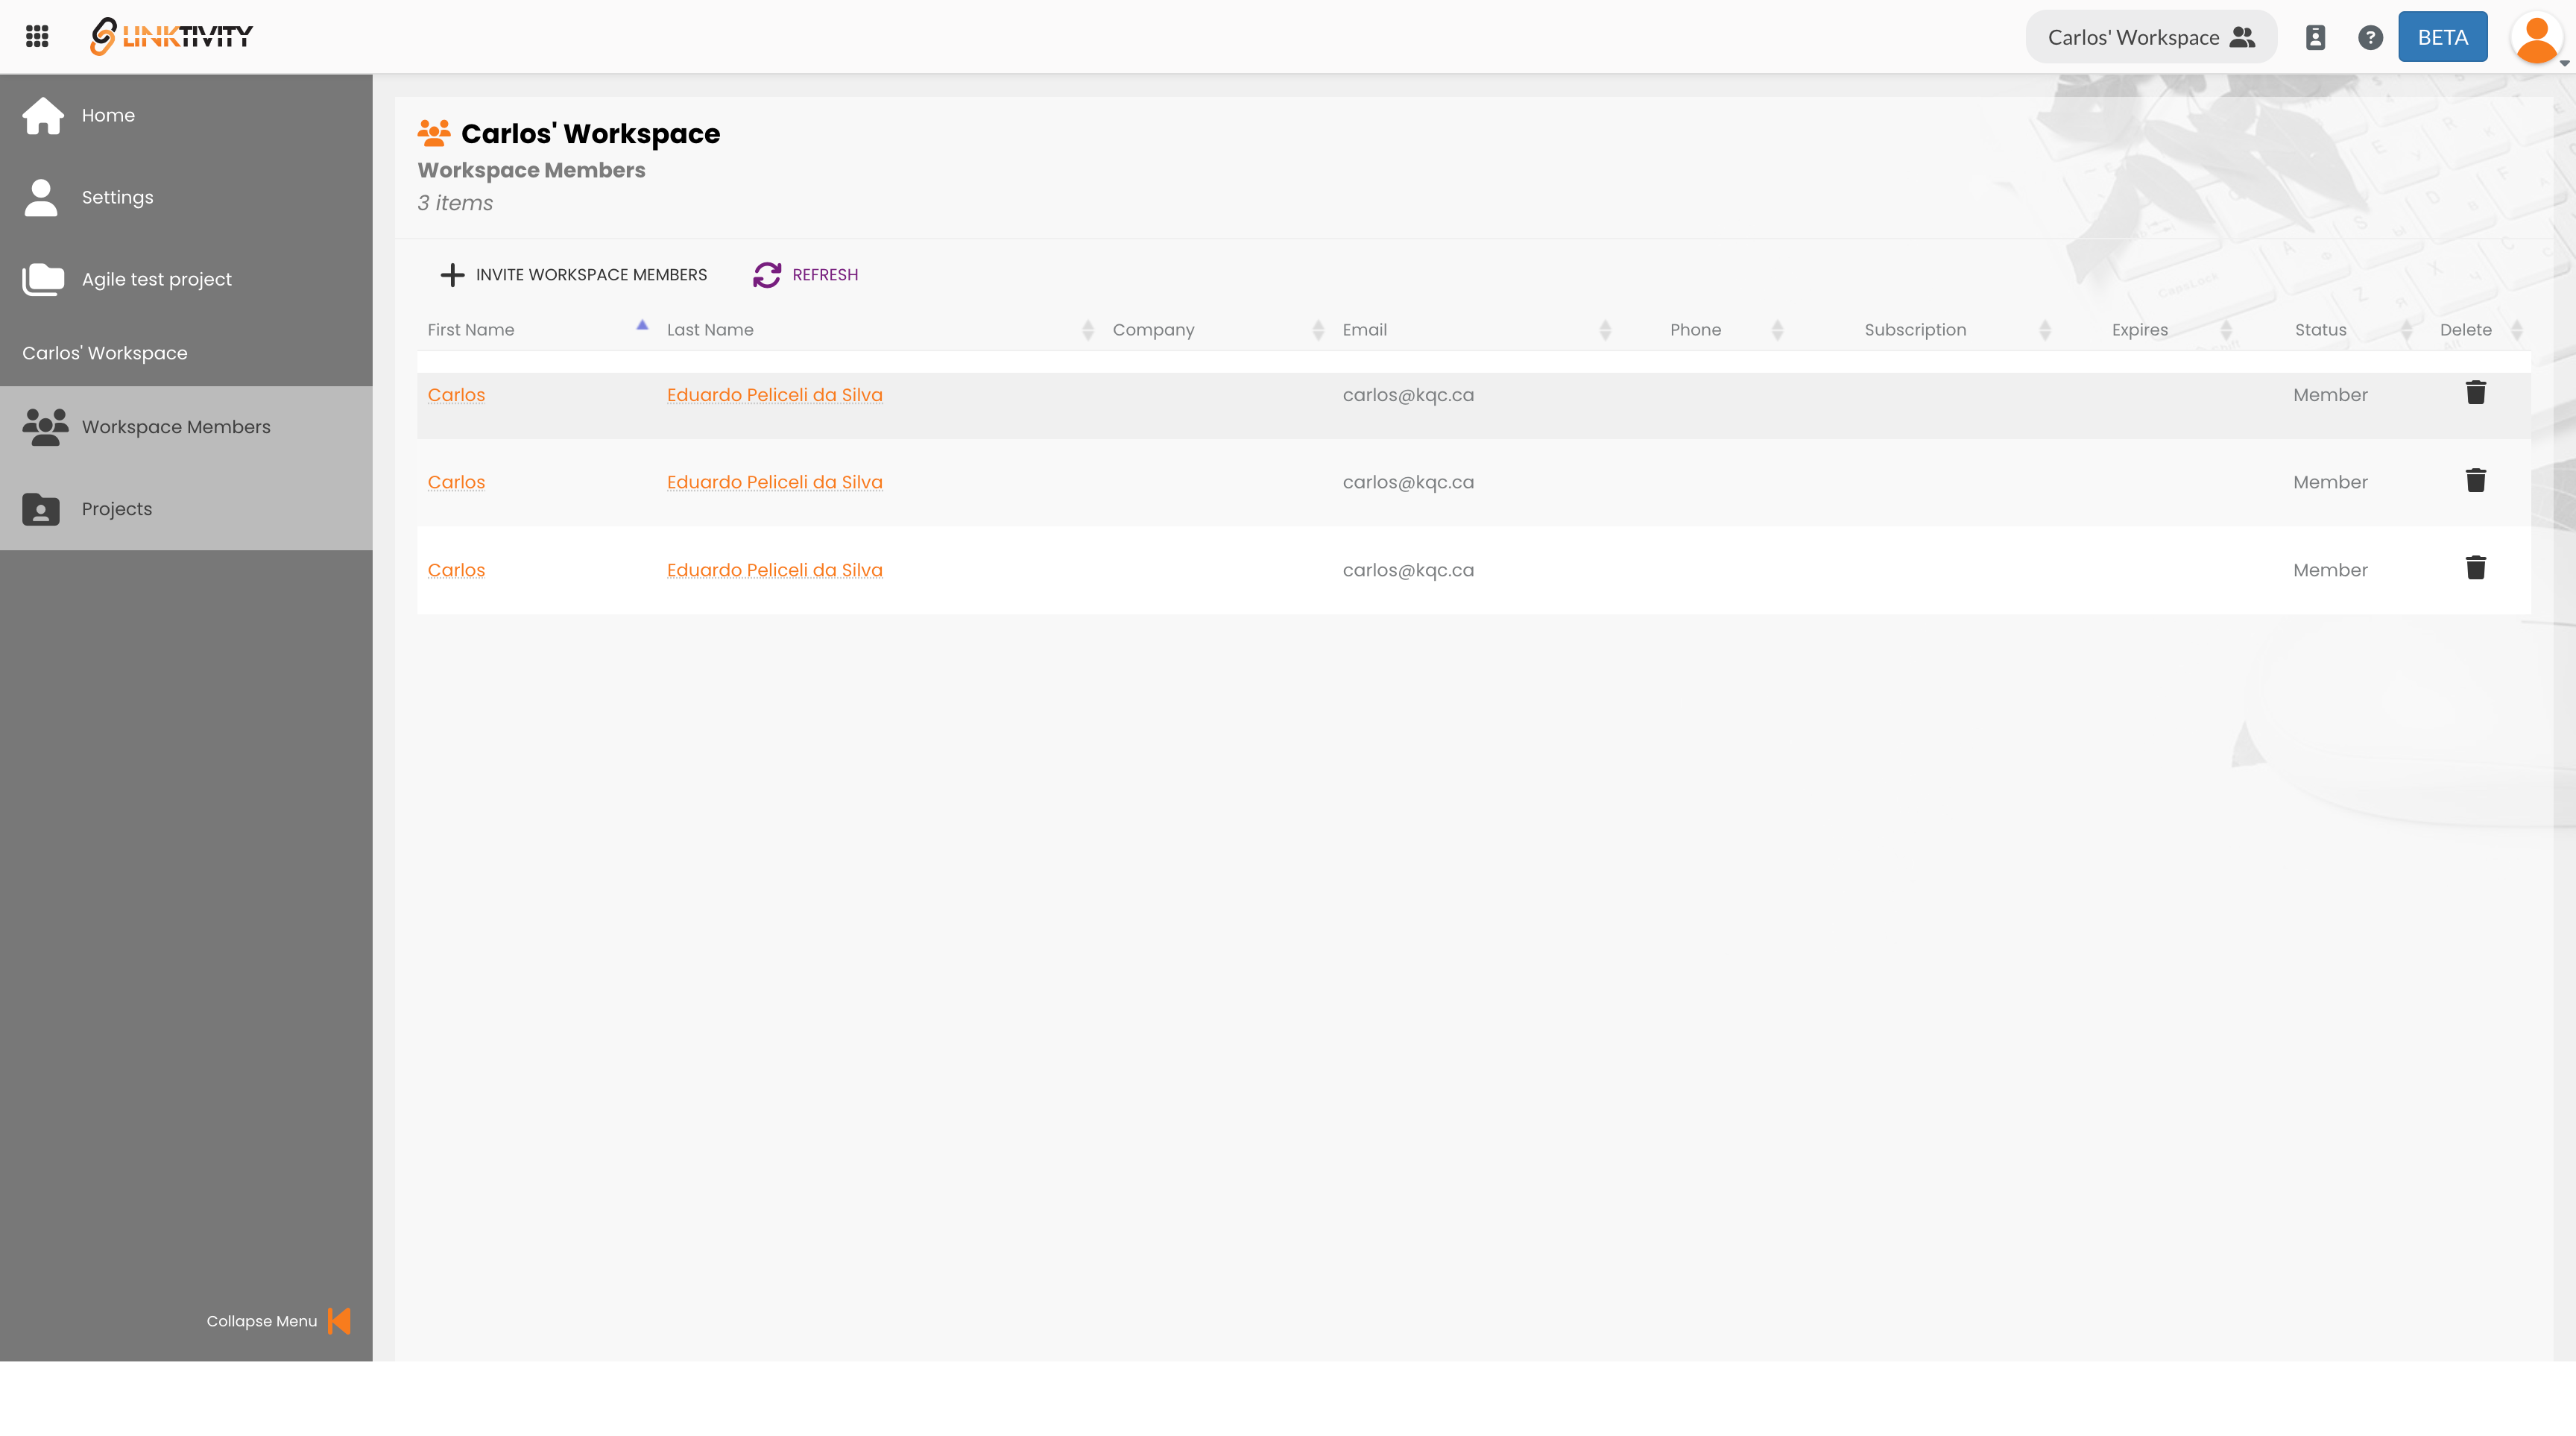
Task: Open the Carlos' Workspace selector in header
Action: pyautogui.click(x=2151, y=37)
